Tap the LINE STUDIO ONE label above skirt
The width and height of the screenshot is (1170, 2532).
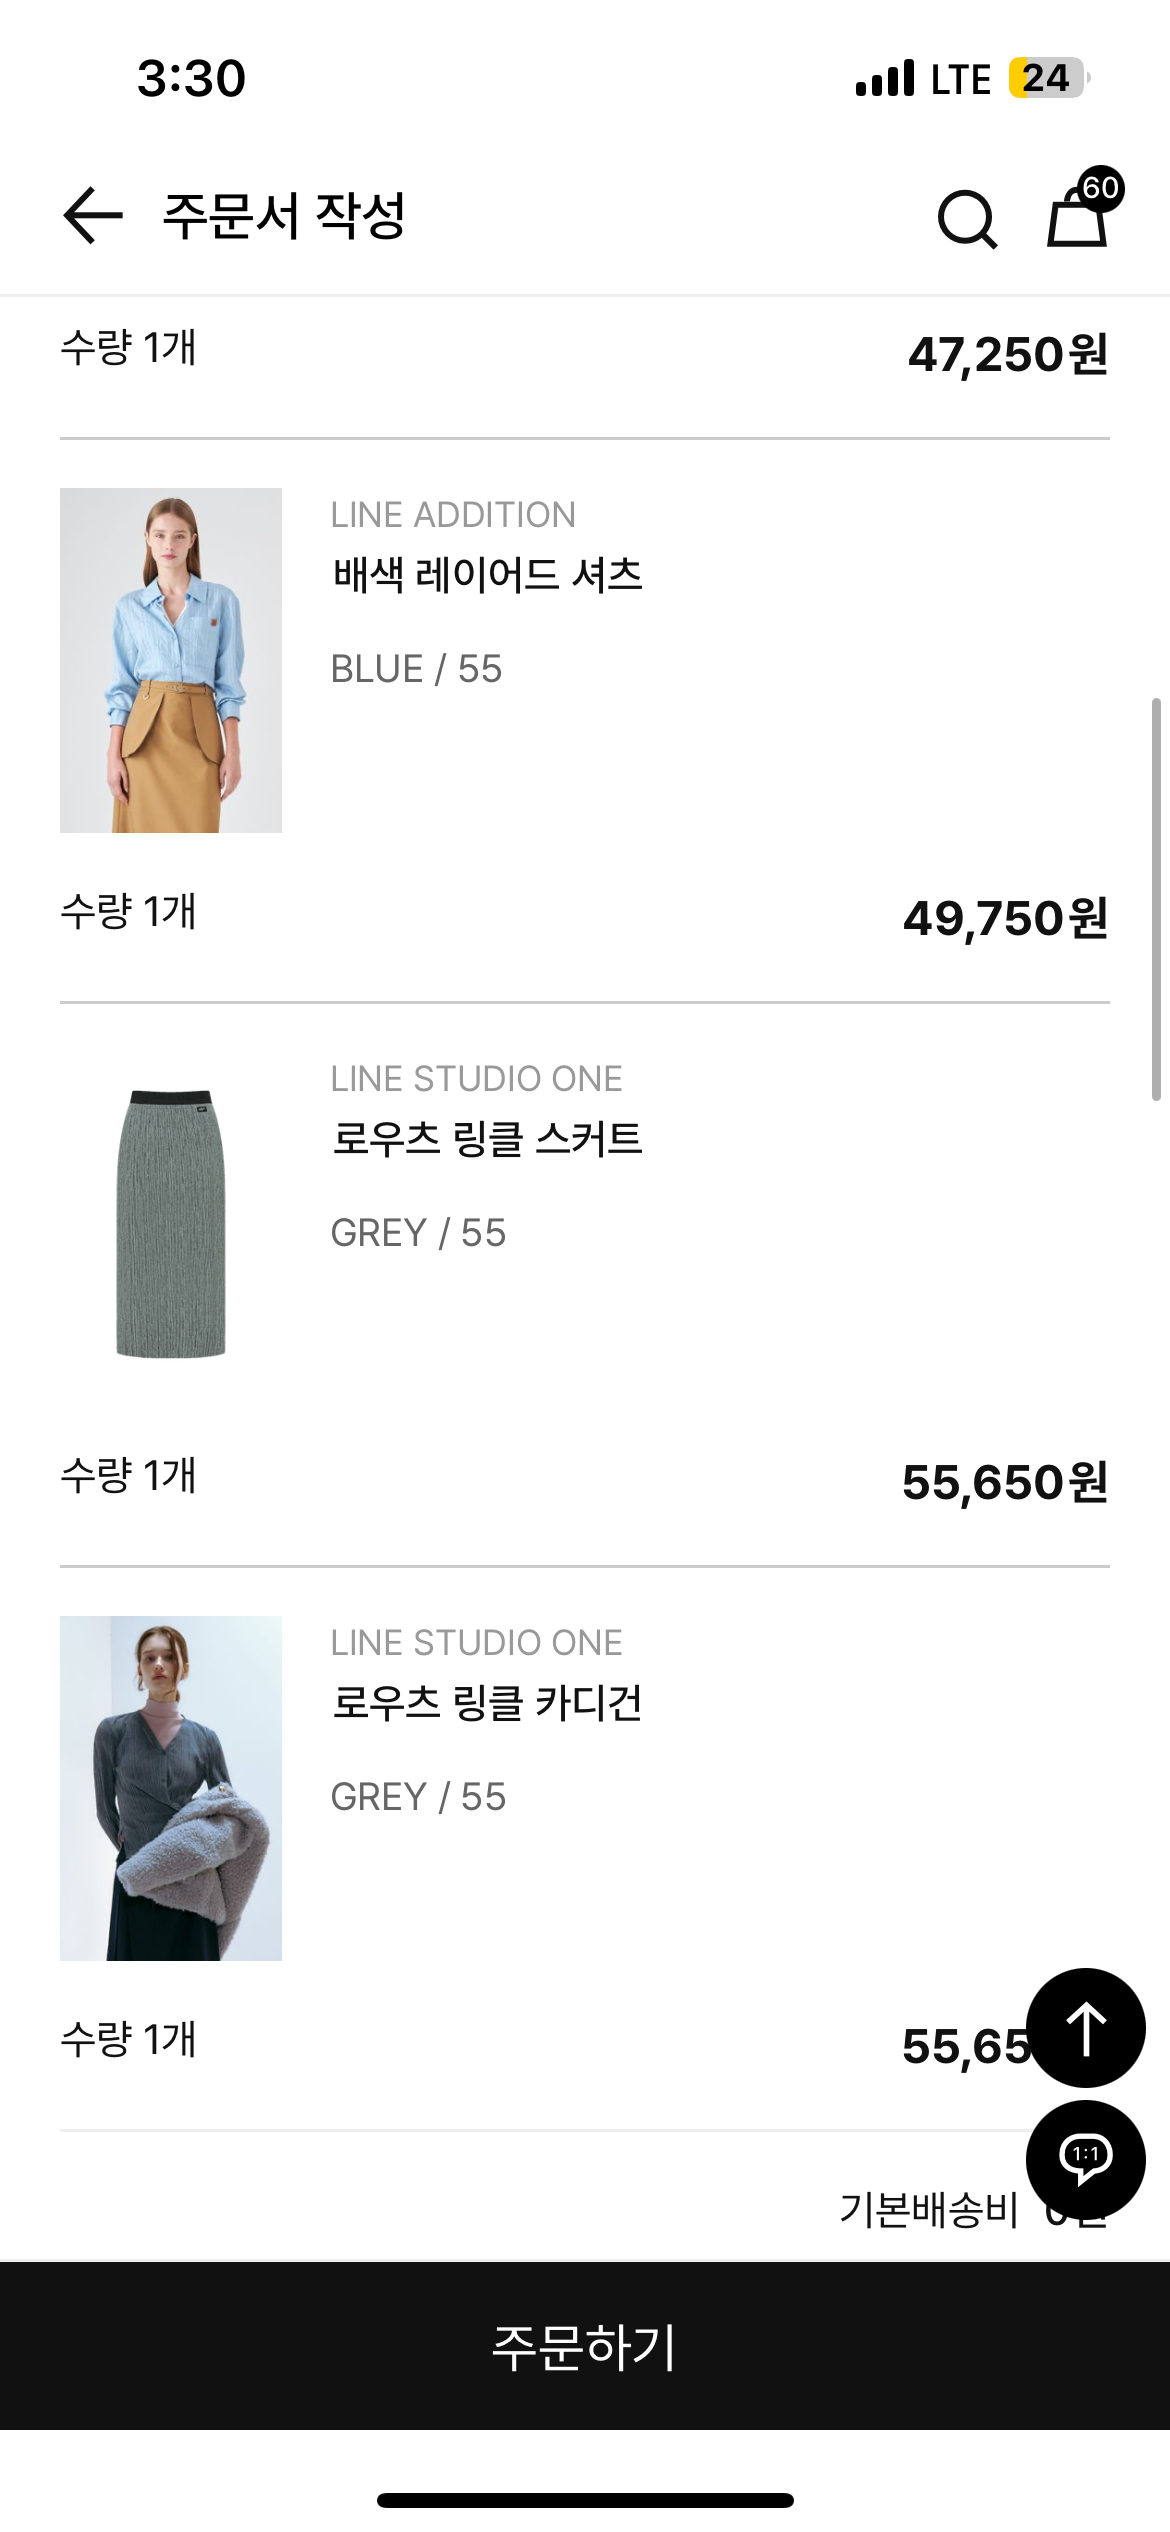pos(476,1079)
